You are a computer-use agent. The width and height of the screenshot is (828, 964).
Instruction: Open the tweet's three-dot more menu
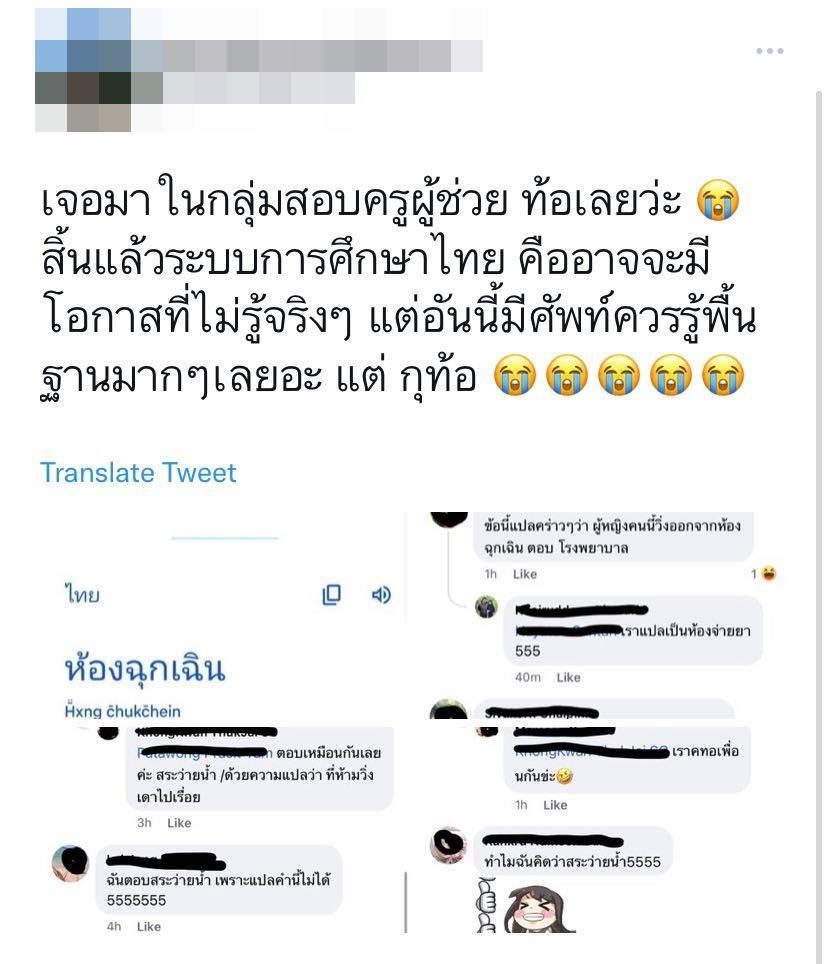[x=770, y=51]
